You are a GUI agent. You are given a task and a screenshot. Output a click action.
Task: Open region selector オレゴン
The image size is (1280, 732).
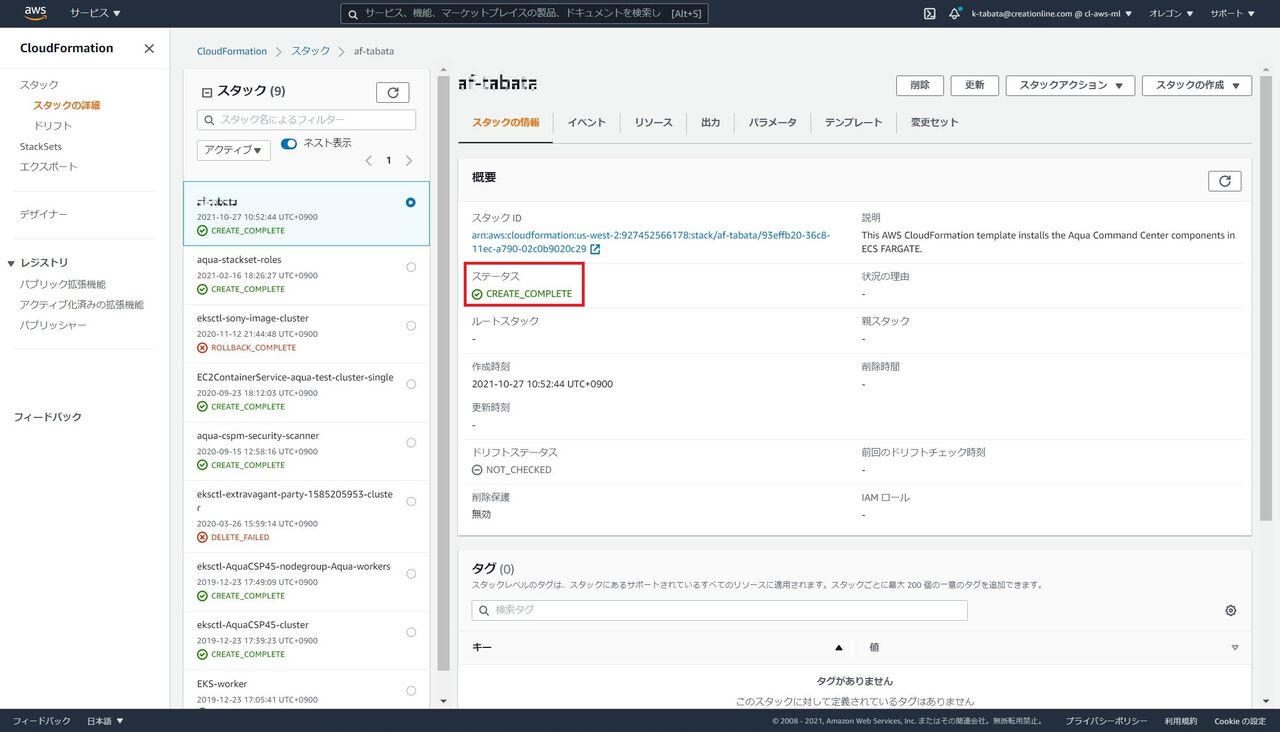(x=1171, y=14)
